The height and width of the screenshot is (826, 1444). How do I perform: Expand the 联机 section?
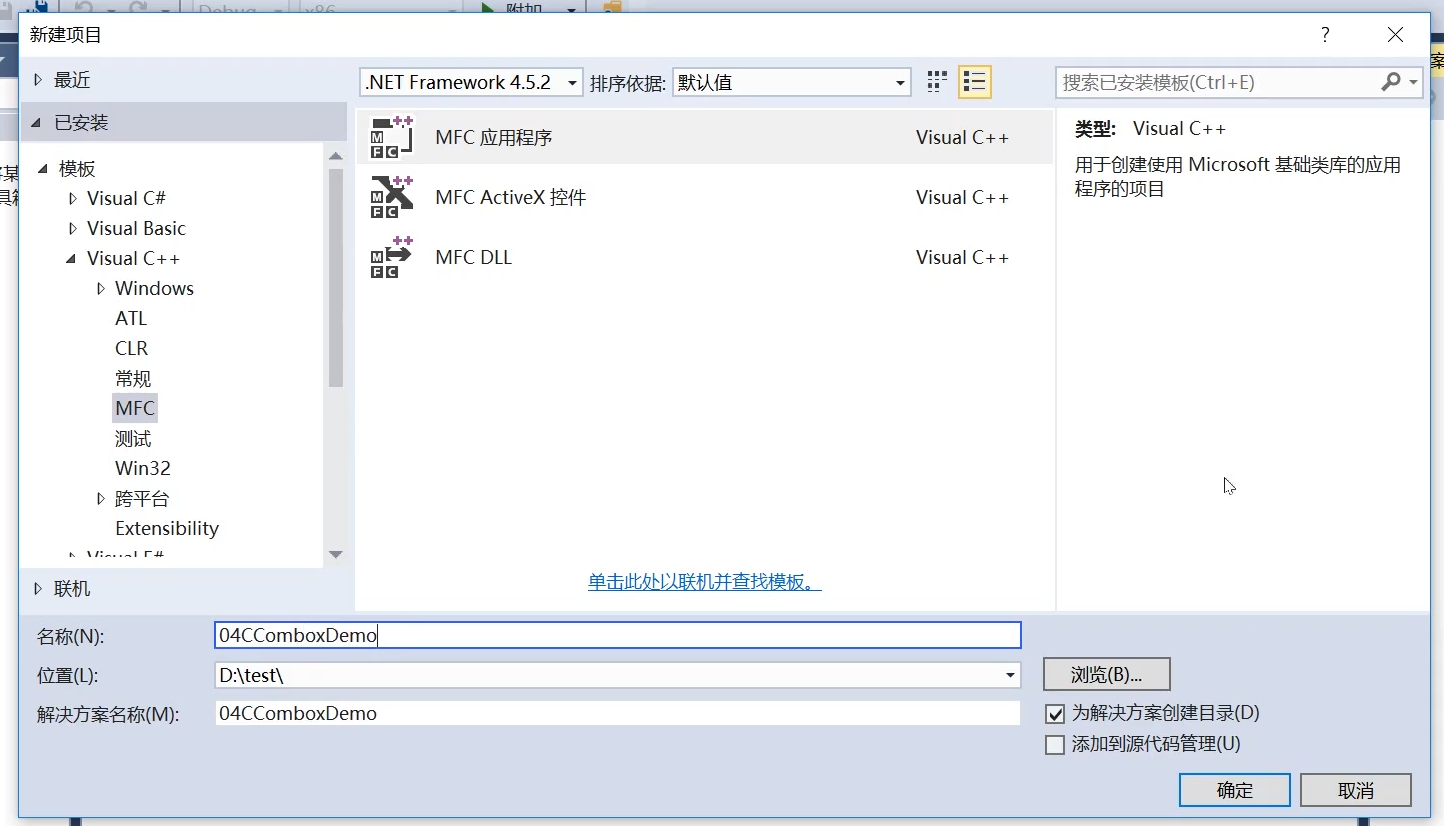tap(38, 589)
